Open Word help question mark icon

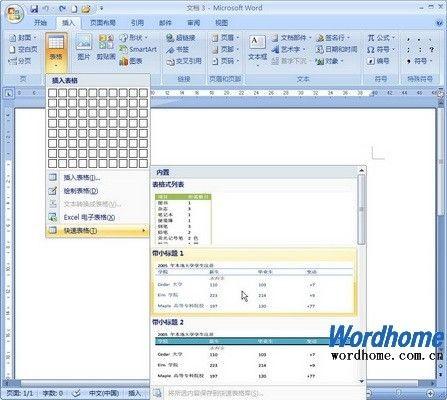coord(440,23)
